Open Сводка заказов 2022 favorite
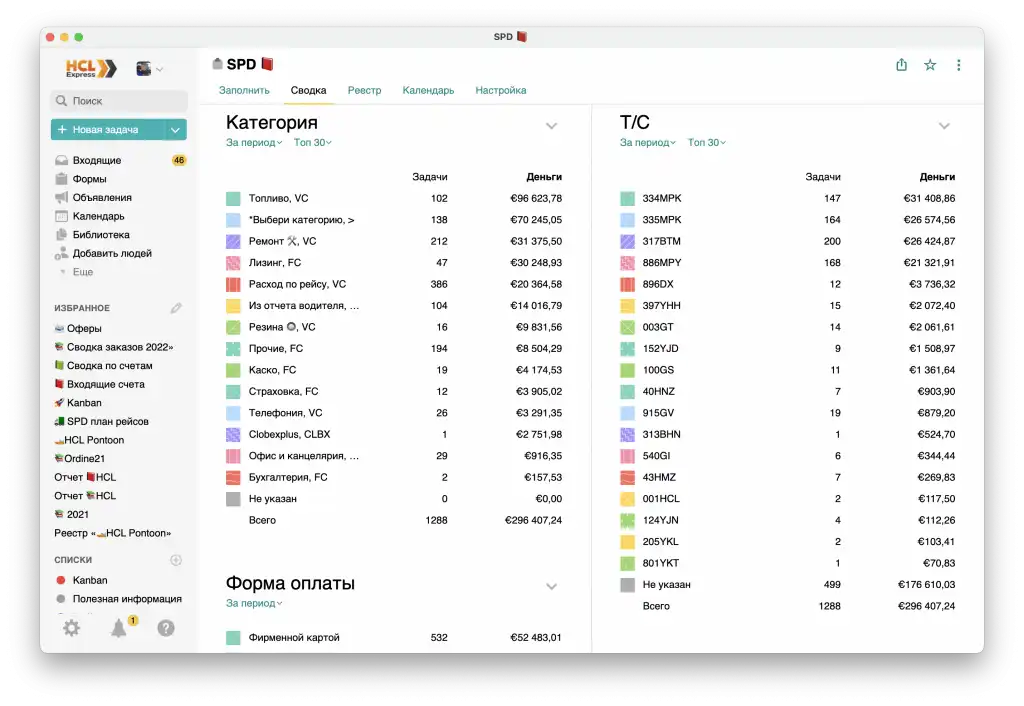Screen dimensions: 1024x706 [114, 347]
